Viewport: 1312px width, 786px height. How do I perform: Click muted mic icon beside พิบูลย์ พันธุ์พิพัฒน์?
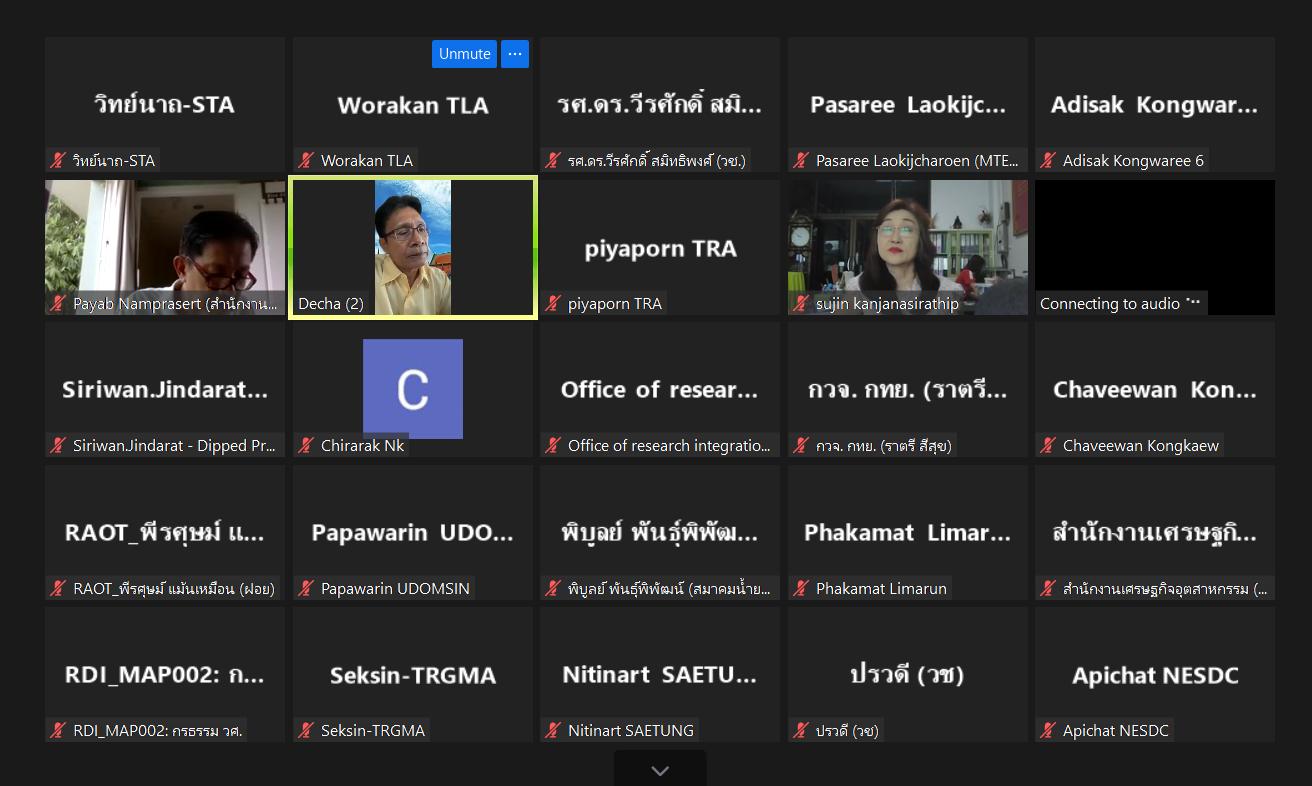point(554,589)
